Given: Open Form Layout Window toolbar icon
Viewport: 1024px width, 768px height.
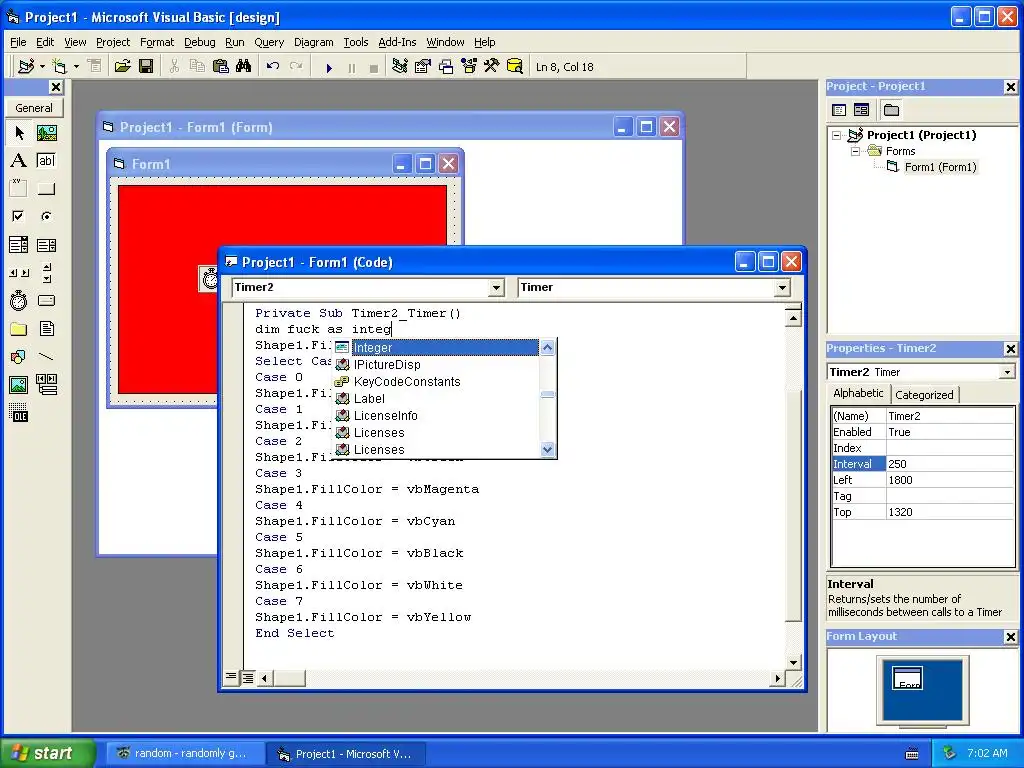Looking at the screenshot, I should pyautogui.click(x=446, y=66).
